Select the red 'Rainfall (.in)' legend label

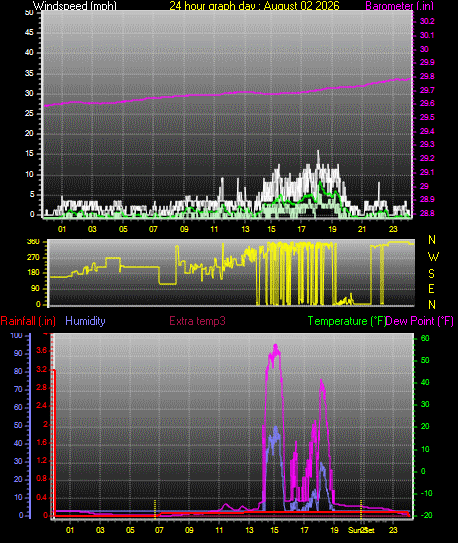point(28,321)
